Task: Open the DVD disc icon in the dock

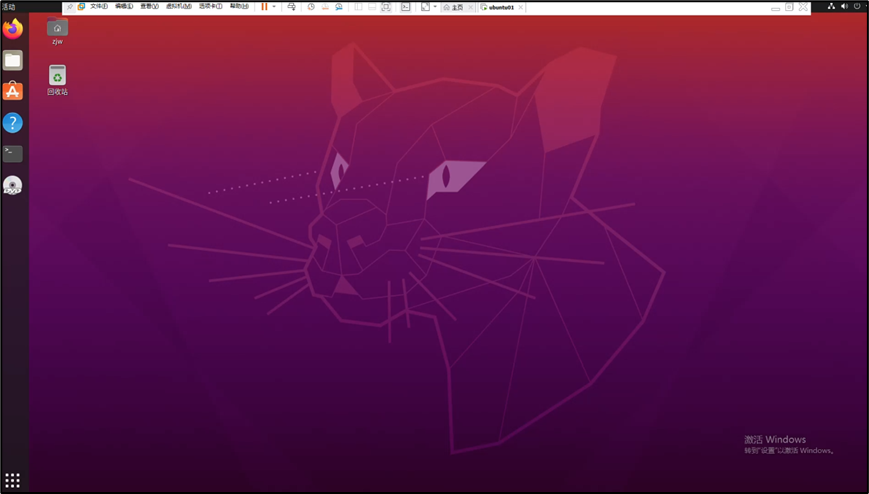Action: click(x=13, y=185)
